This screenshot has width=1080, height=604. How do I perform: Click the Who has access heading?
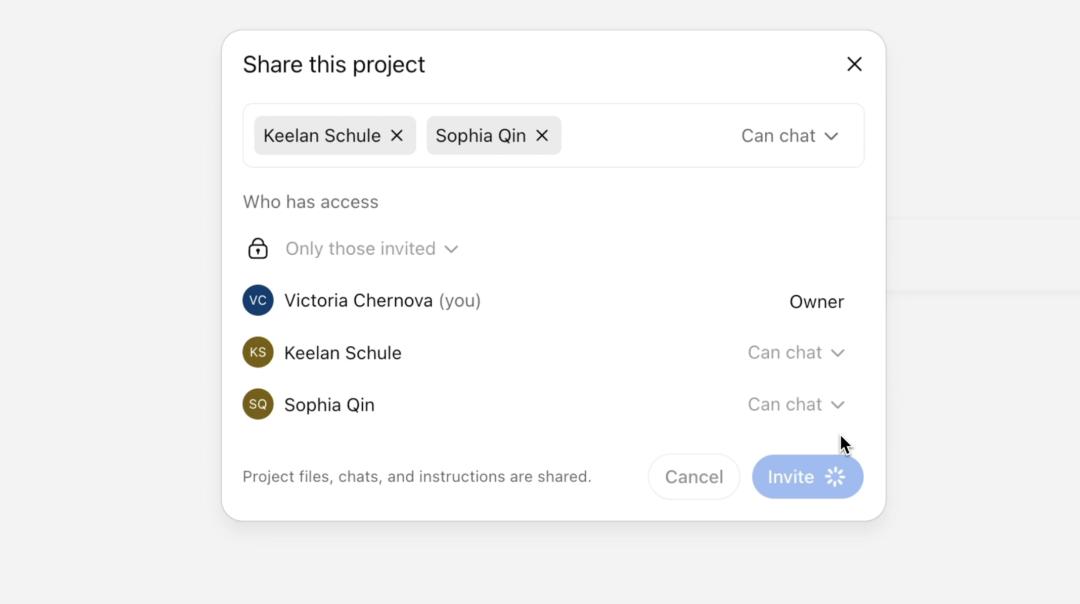pyautogui.click(x=310, y=201)
